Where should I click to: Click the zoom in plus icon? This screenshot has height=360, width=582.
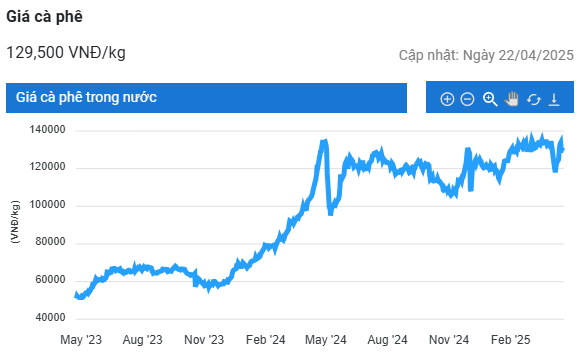click(x=447, y=99)
